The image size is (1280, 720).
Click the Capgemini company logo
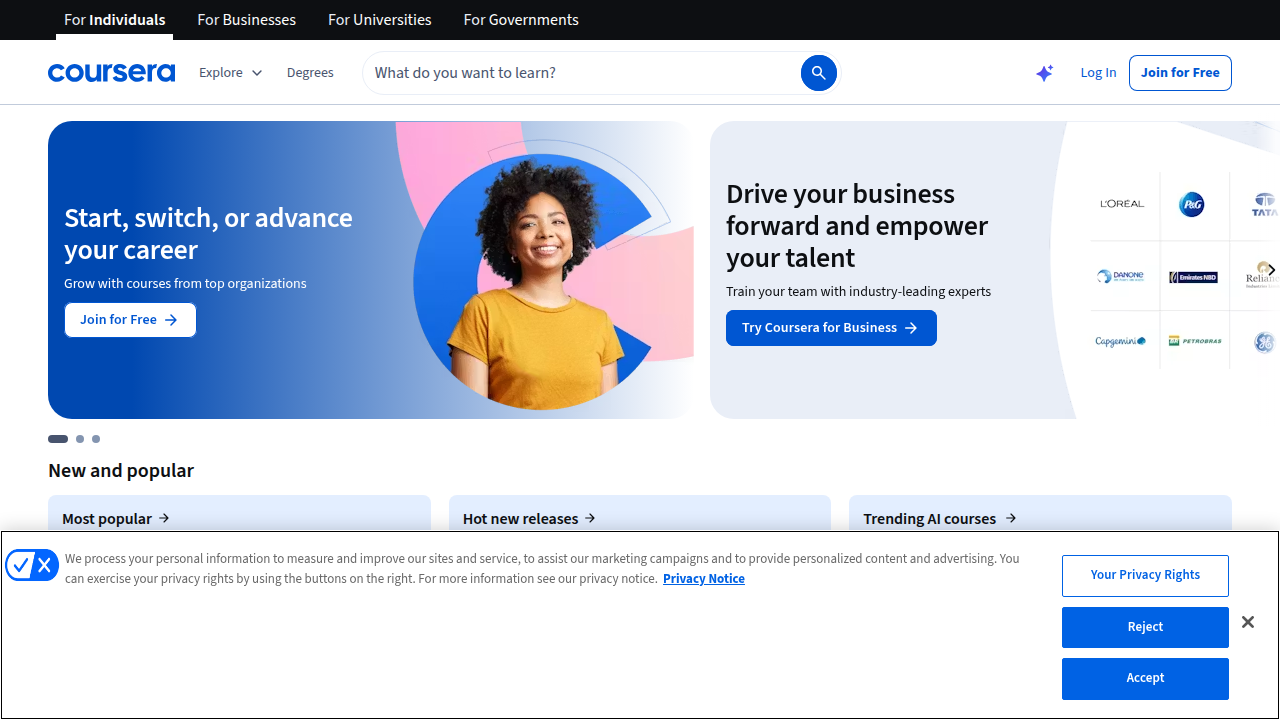click(1120, 341)
